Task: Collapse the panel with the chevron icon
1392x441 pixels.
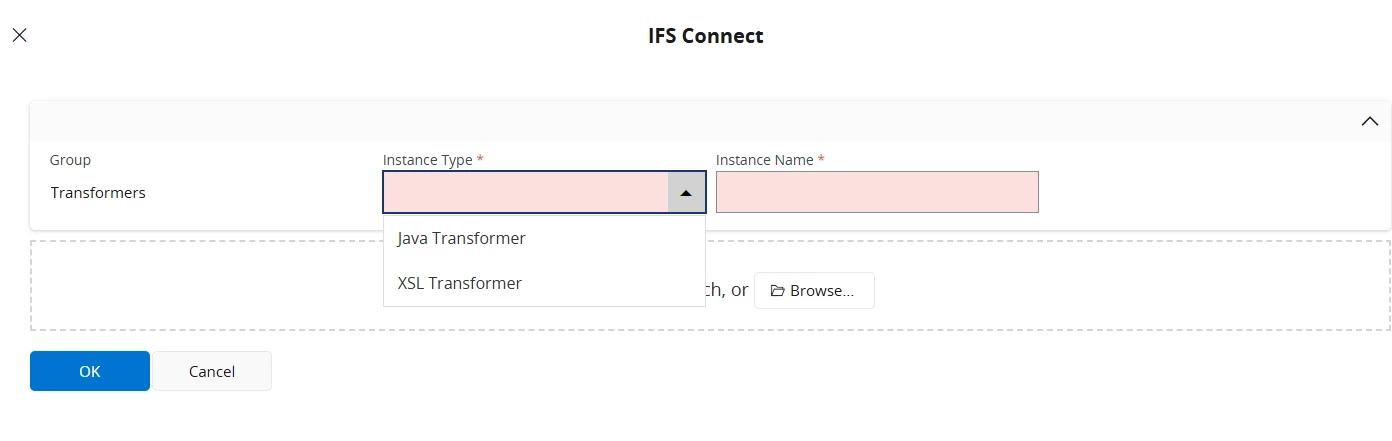Action: click(x=1369, y=121)
